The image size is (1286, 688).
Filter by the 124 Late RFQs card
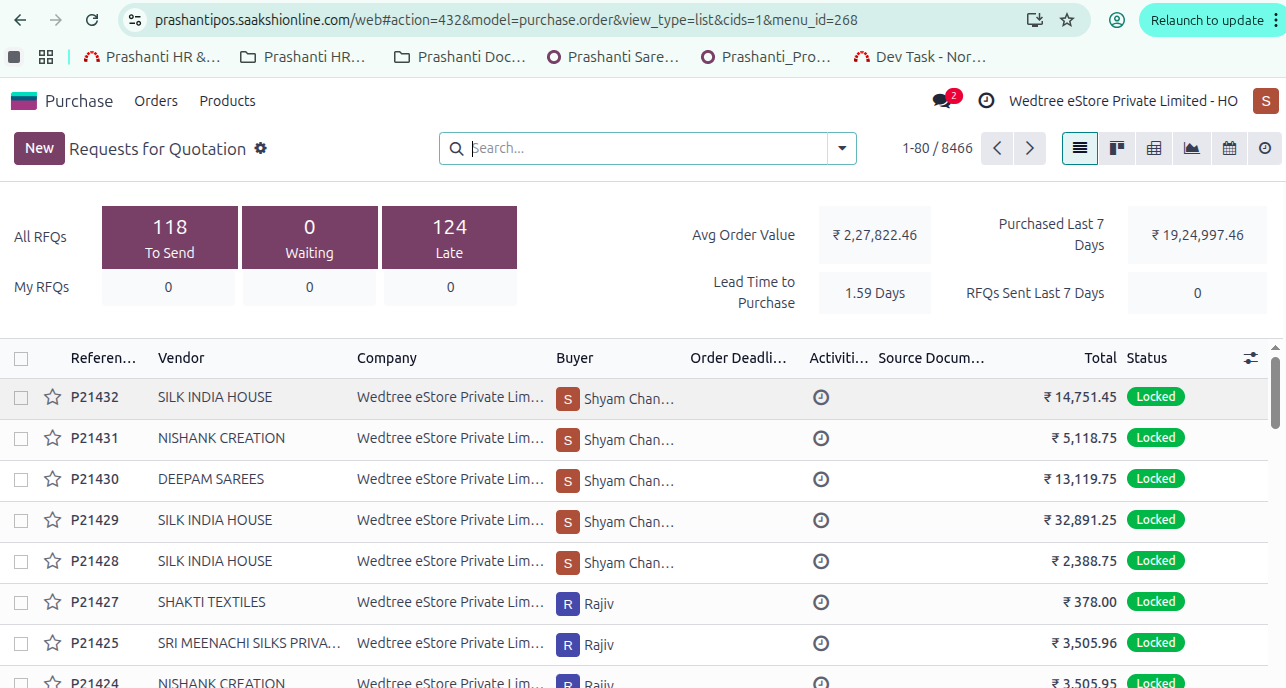(449, 237)
